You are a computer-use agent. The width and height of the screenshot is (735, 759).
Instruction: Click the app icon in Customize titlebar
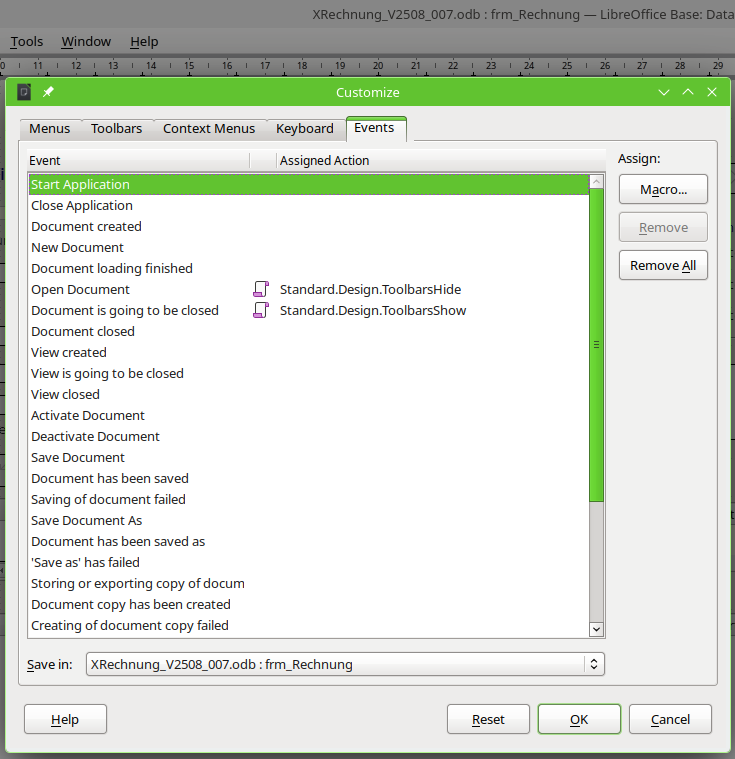[24, 92]
